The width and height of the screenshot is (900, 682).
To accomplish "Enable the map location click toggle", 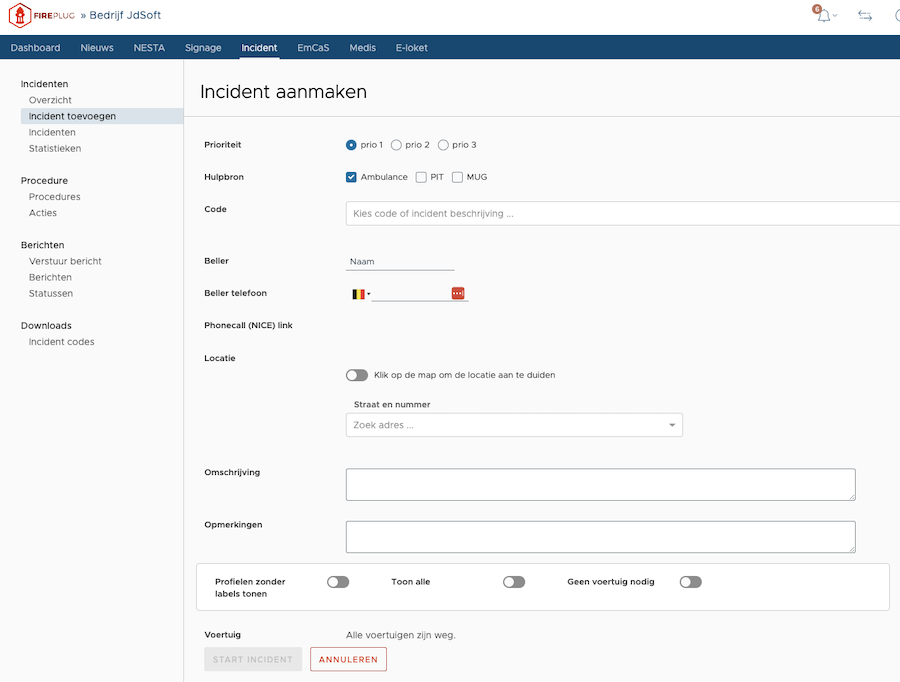I will pyautogui.click(x=357, y=375).
